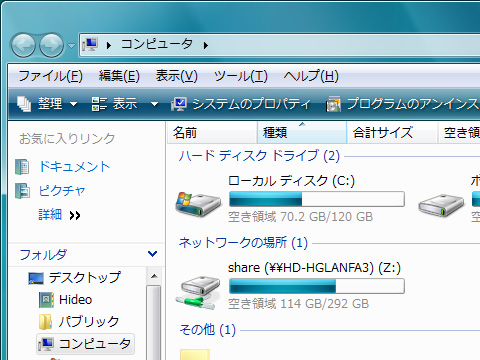Click the Back navigation arrow button

(23, 45)
